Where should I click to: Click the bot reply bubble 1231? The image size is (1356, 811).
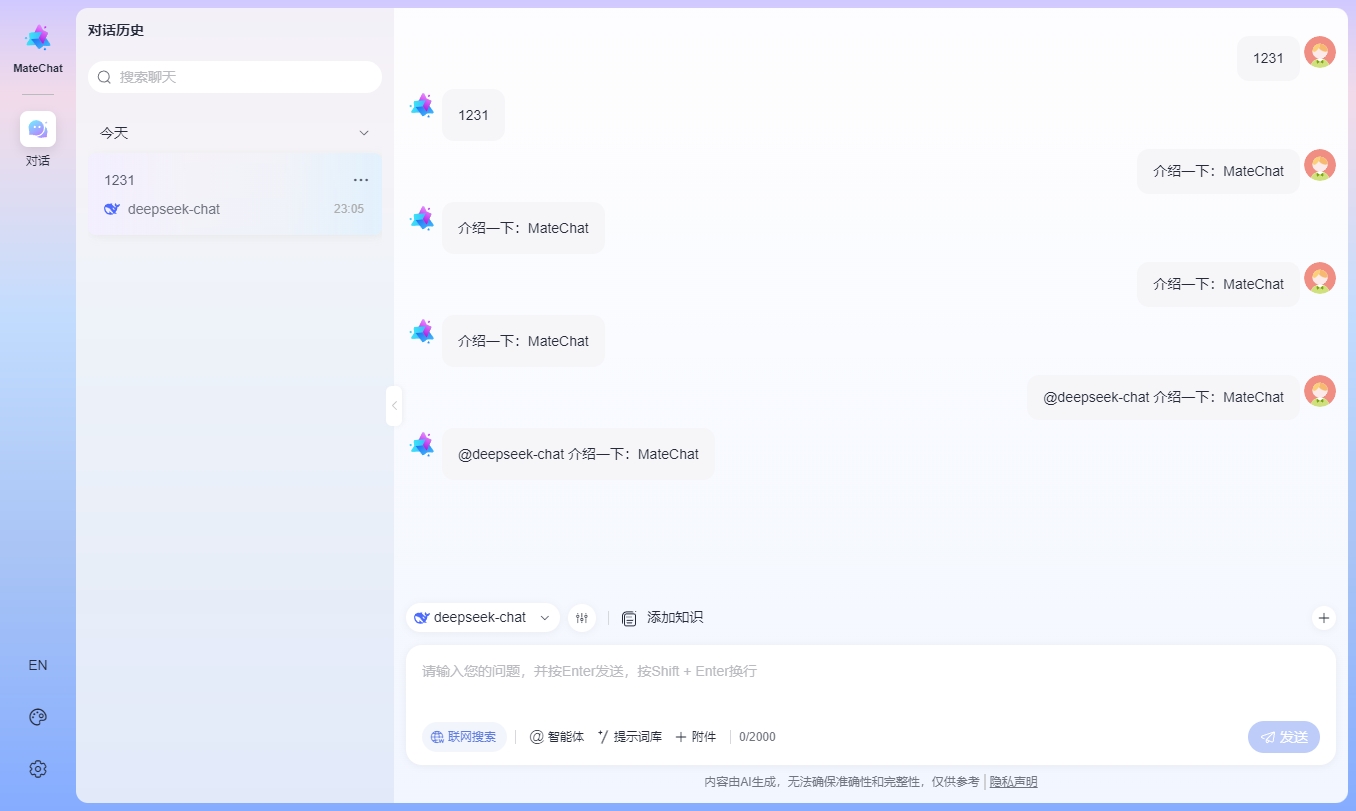point(473,115)
